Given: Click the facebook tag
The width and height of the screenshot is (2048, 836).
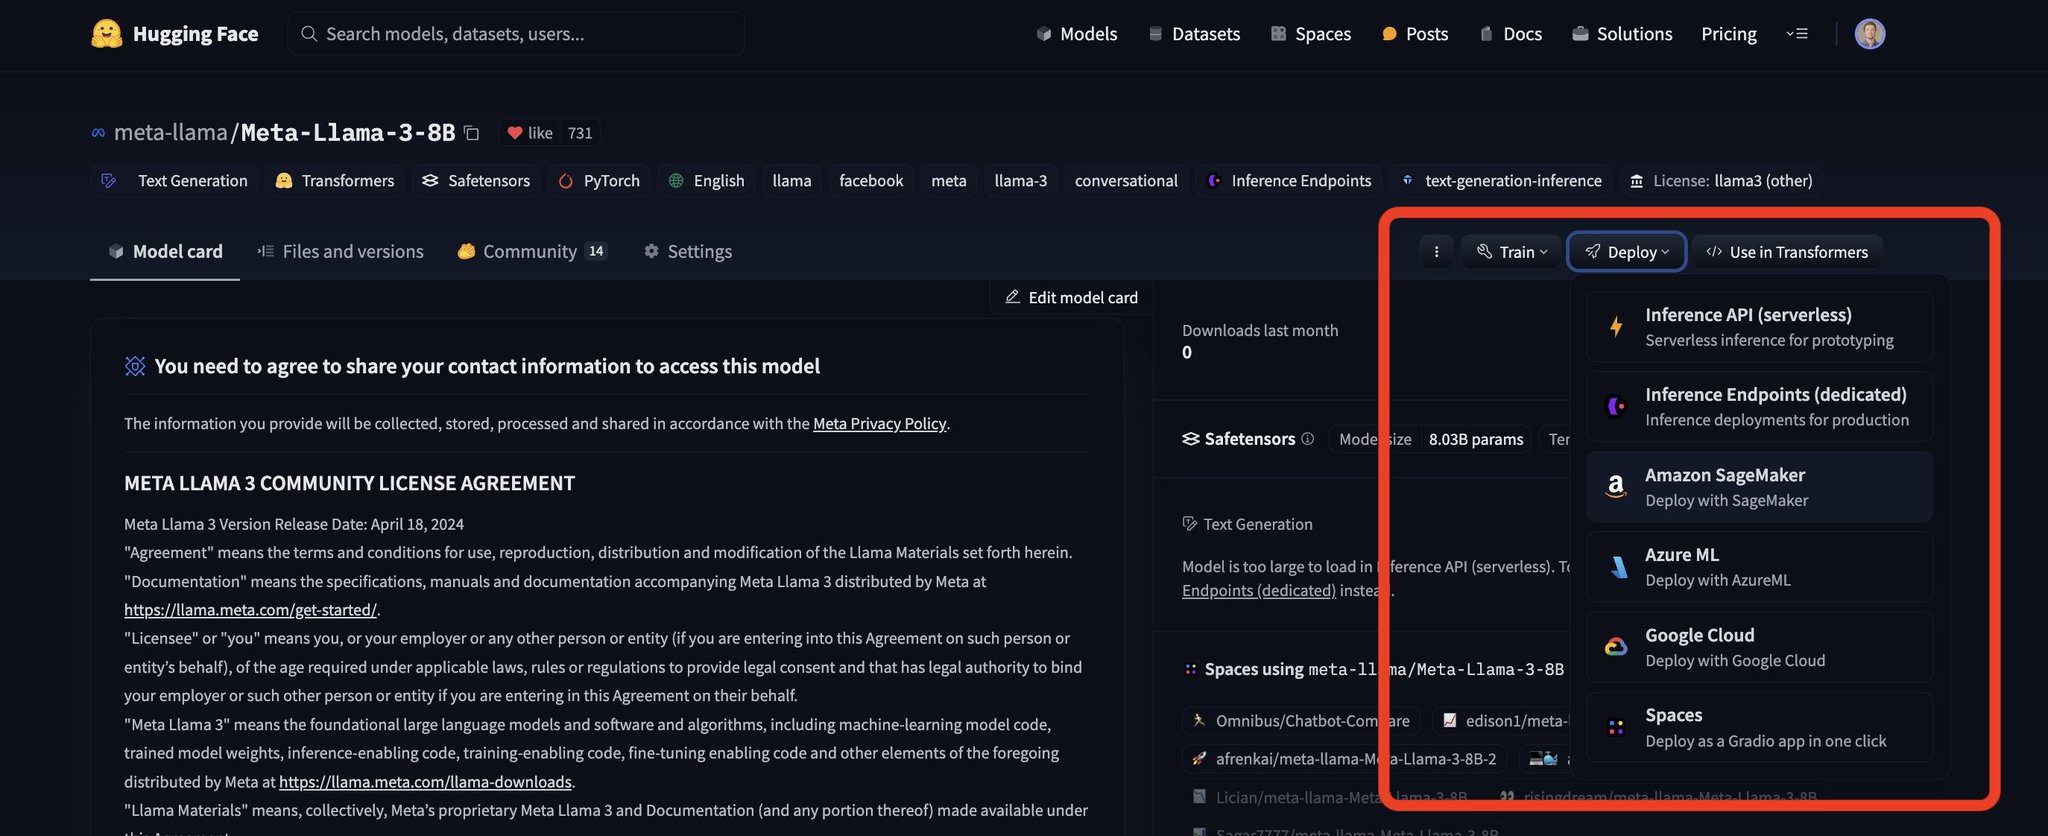Looking at the screenshot, I should click(x=871, y=181).
